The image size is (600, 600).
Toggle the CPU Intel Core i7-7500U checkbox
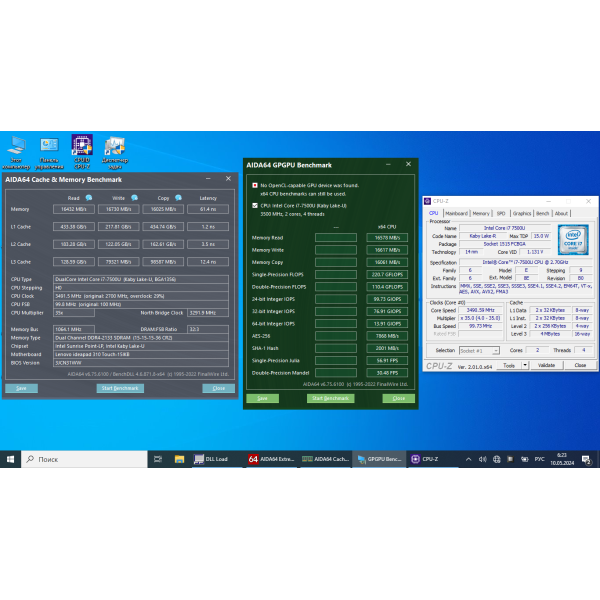[255, 205]
